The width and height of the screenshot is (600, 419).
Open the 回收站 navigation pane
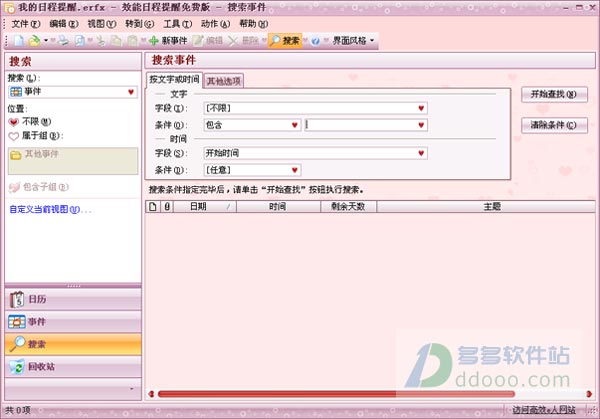73,367
